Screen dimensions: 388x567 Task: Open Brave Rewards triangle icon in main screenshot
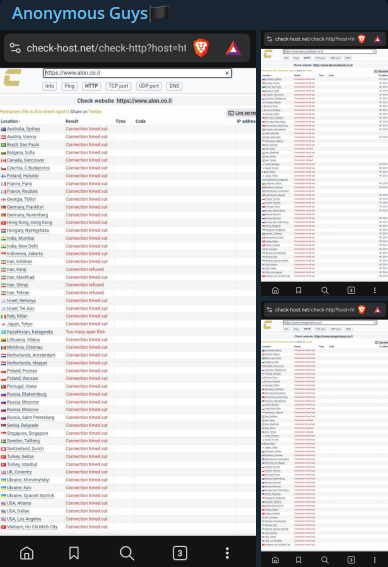point(233,48)
